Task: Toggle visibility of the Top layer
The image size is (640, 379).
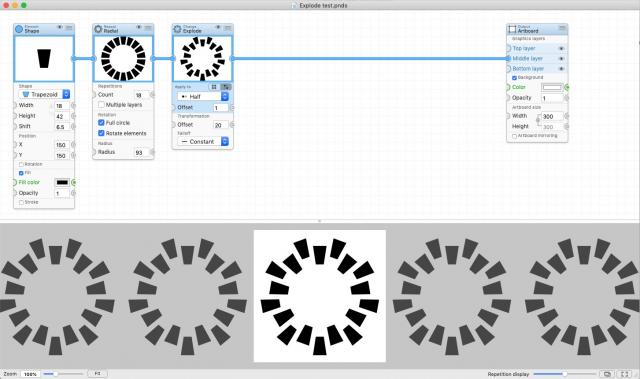Action: 561,49
